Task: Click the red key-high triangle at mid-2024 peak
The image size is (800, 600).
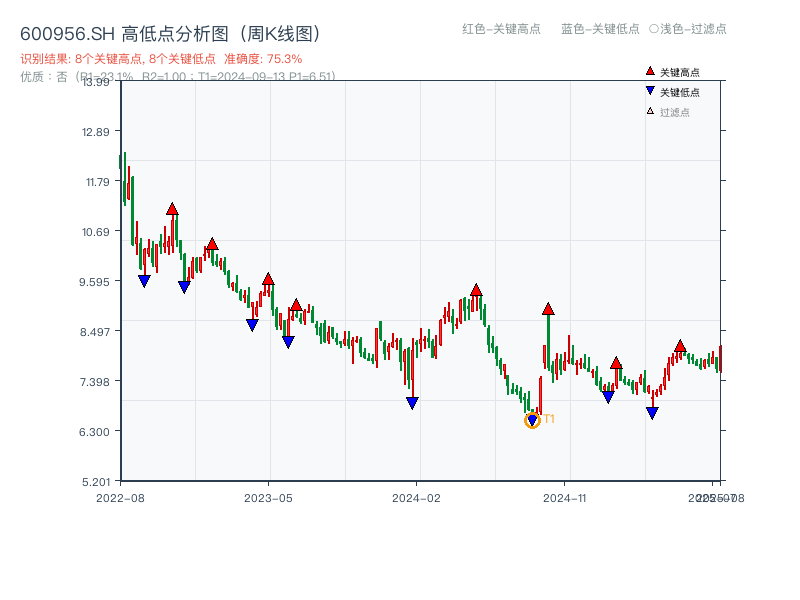Action: [x=476, y=290]
